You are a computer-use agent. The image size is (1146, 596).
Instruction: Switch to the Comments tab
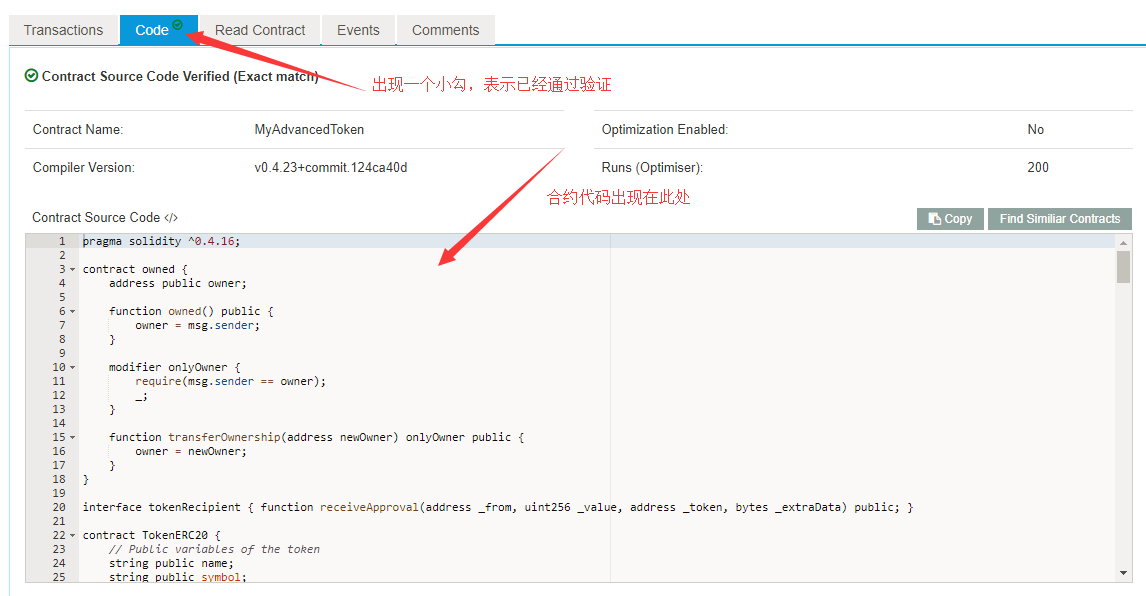445,30
